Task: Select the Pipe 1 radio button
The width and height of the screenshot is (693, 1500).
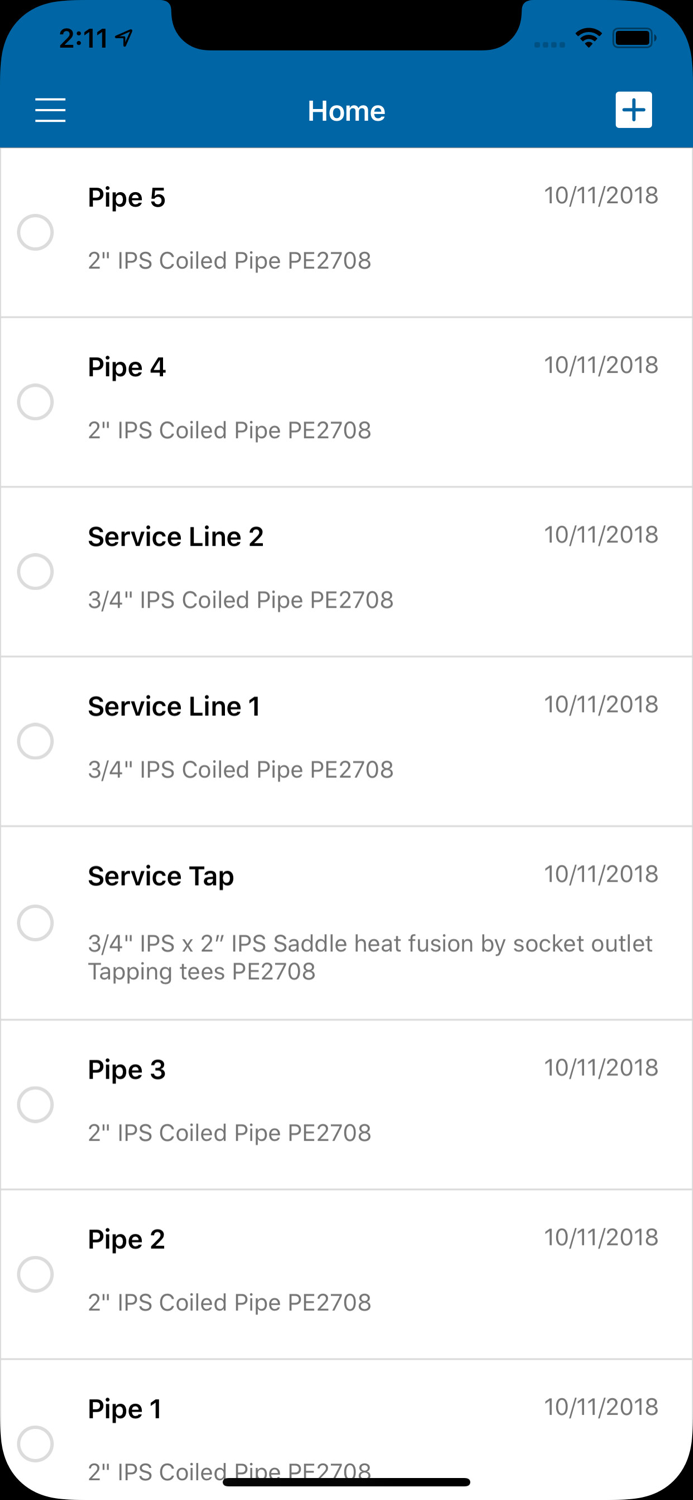Action: pos(36,1444)
